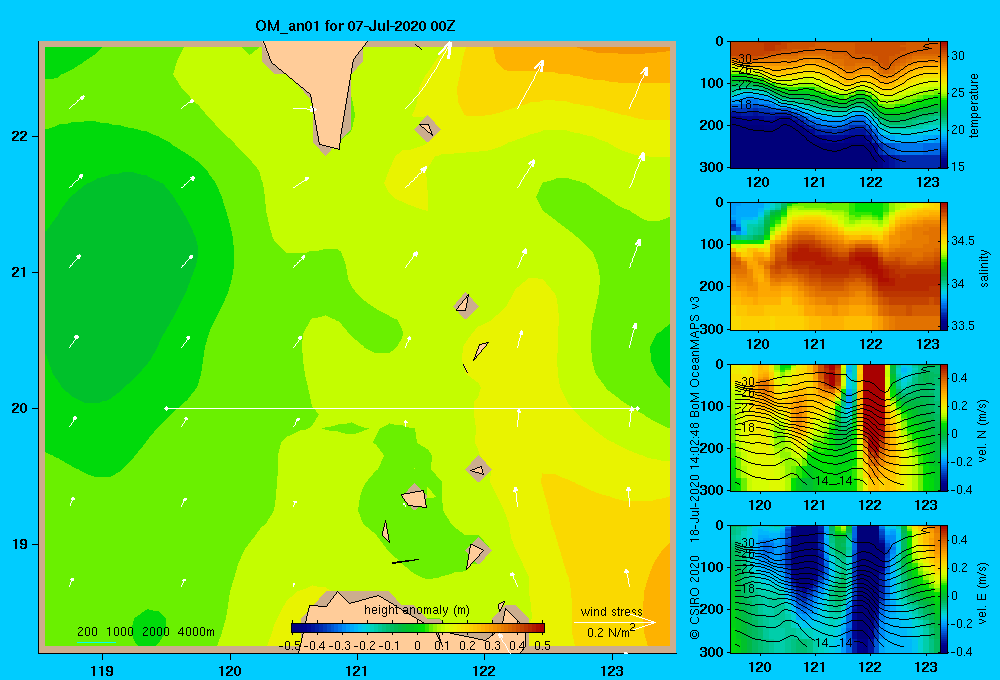This screenshot has width=1000, height=680.
Task: Click the longitude 123 tick label on map
Action: click(x=612, y=670)
